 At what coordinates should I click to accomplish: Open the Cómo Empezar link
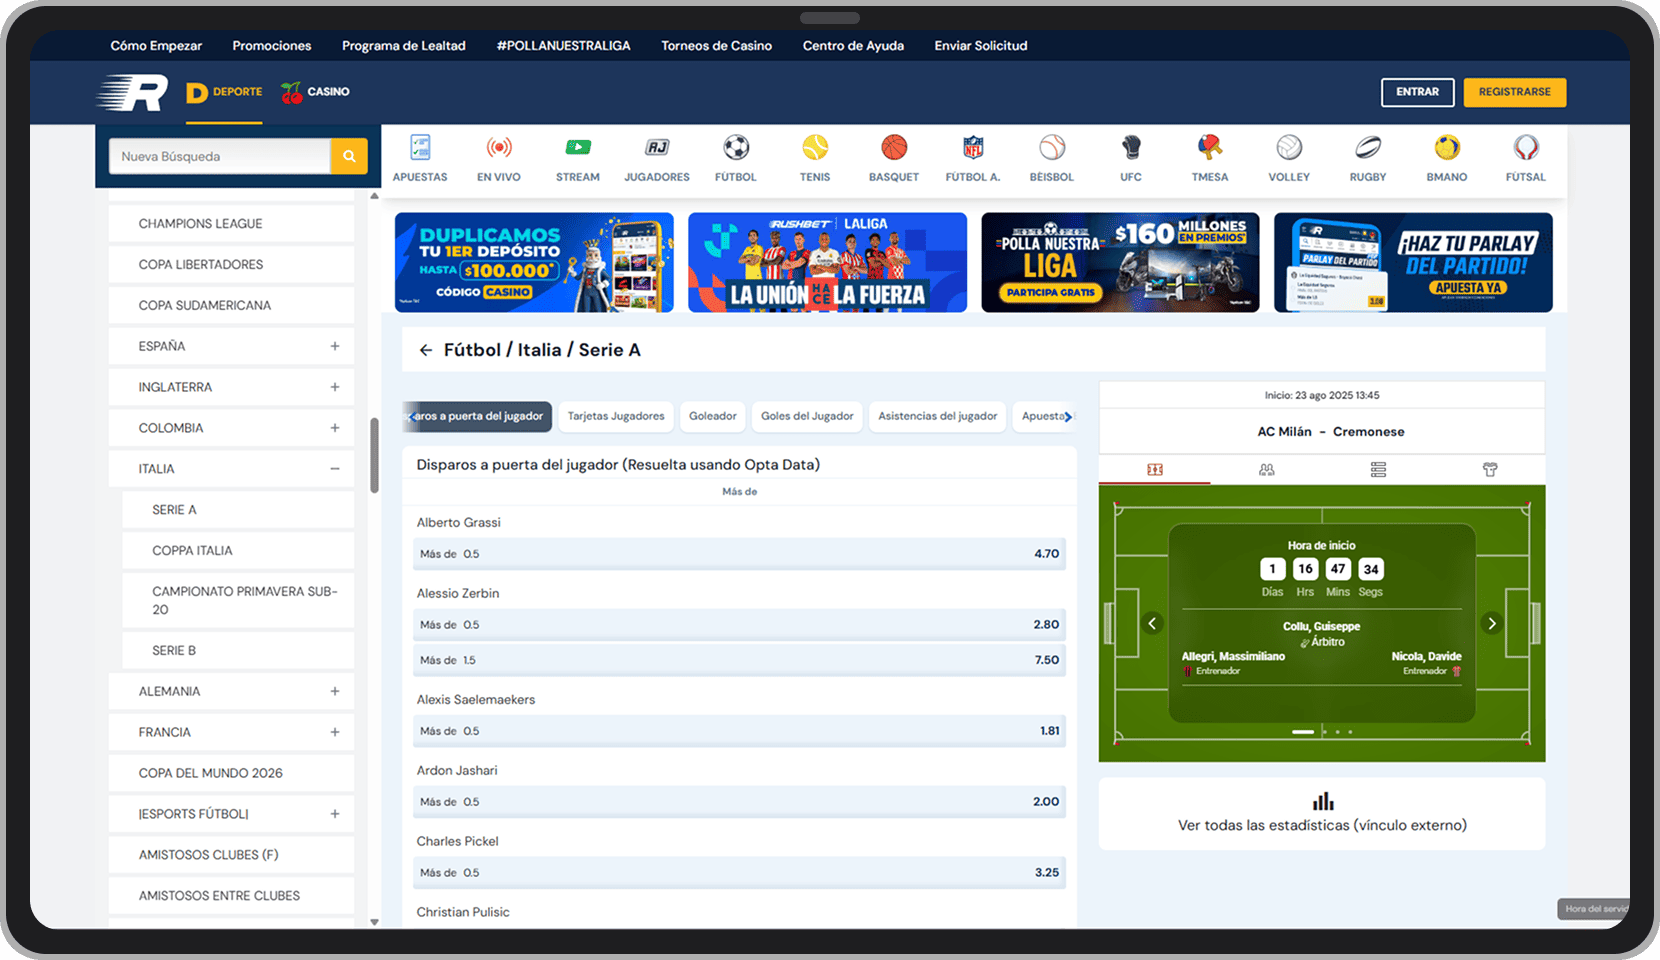pyautogui.click(x=156, y=46)
